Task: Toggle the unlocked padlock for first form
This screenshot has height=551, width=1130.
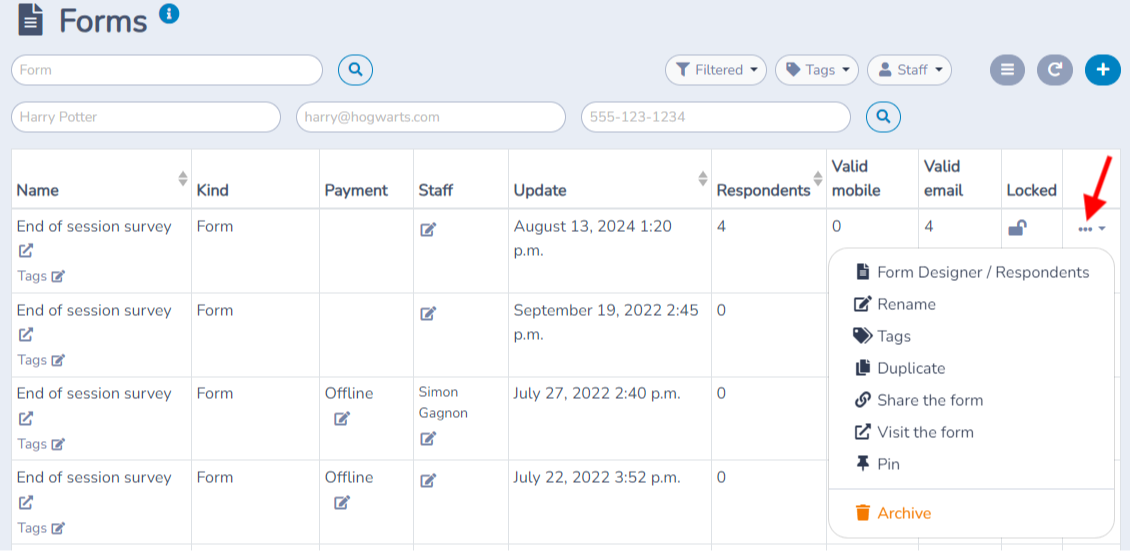Action: (1017, 228)
